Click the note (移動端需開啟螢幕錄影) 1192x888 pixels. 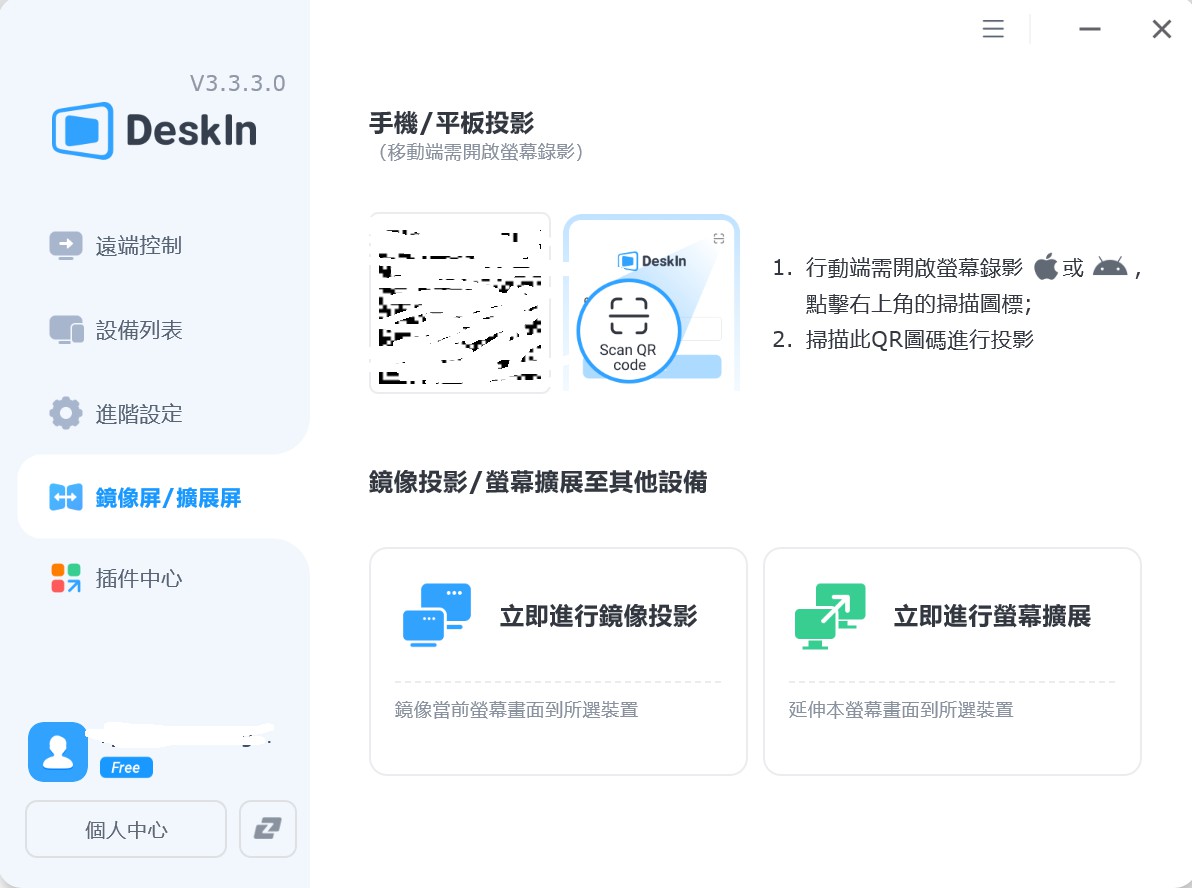click(480, 152)
